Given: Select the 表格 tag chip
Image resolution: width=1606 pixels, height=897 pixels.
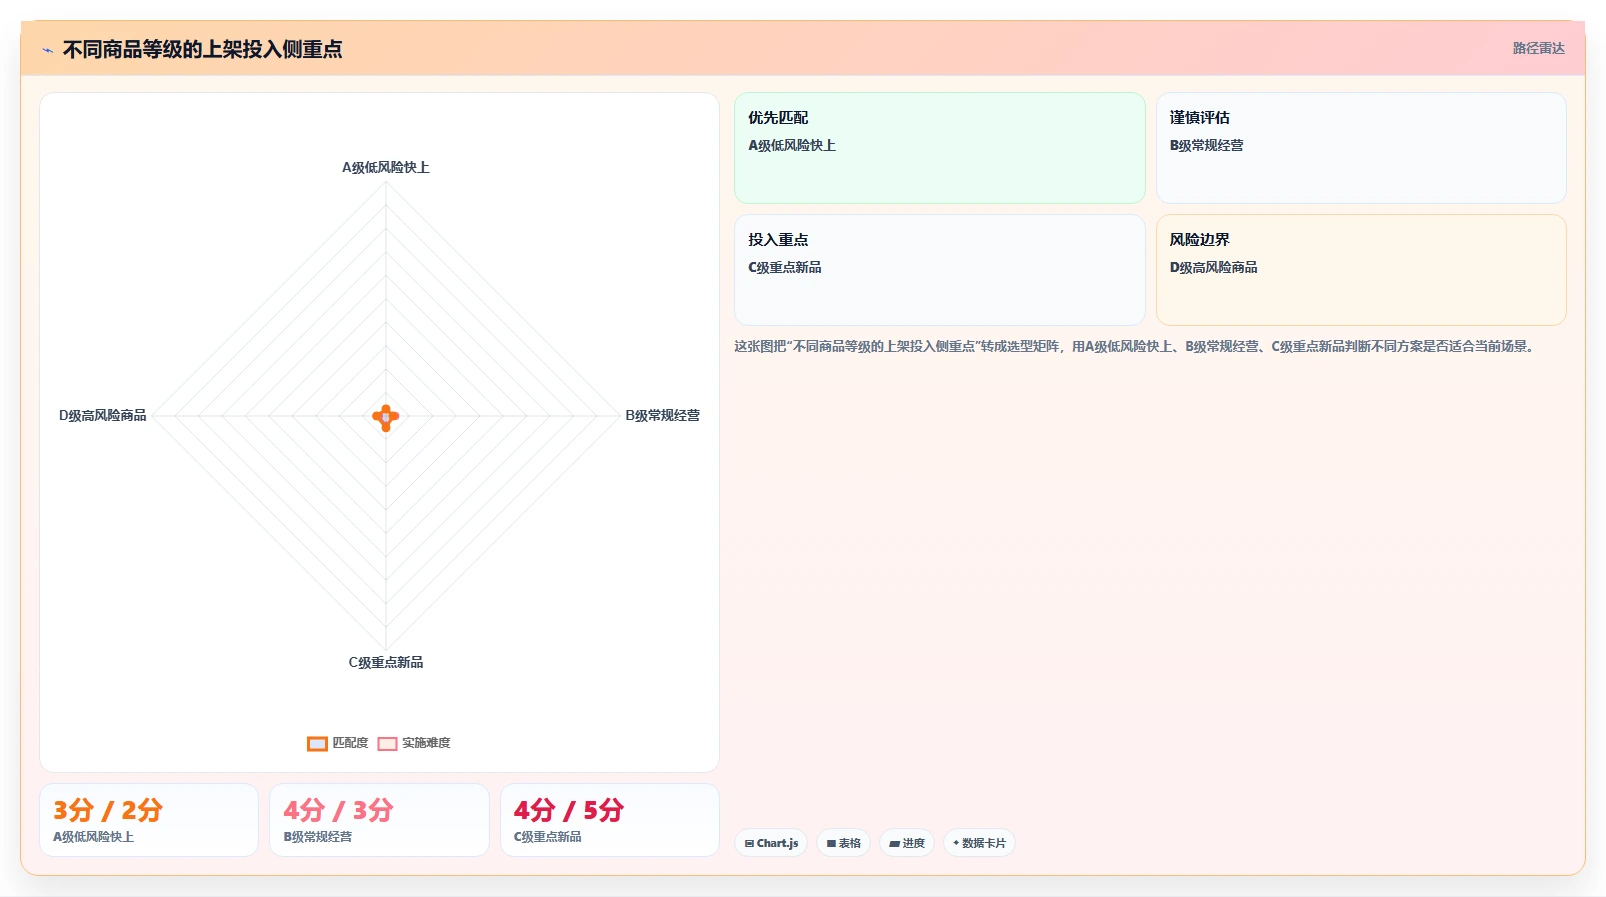Looking at the screenshot, I should 844,843.
